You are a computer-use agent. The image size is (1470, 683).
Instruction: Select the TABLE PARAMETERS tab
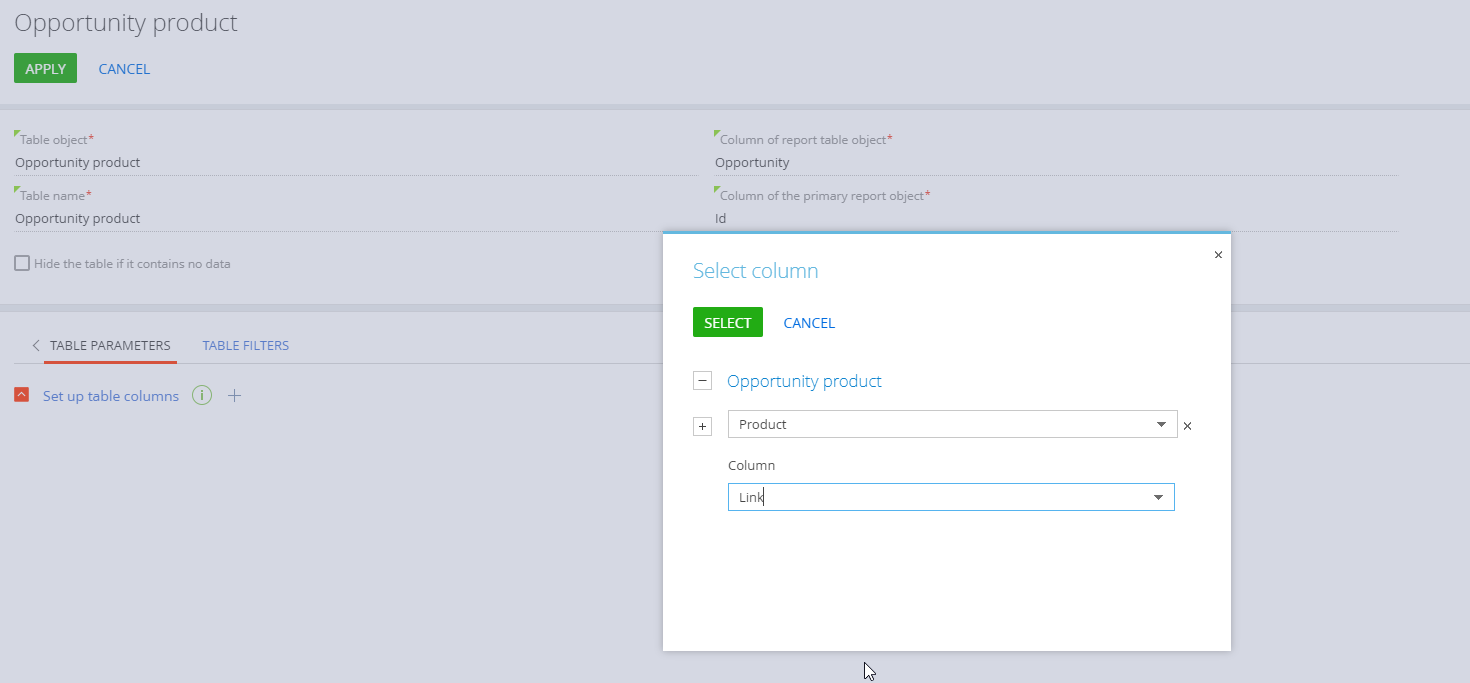(x=110, y=345)
